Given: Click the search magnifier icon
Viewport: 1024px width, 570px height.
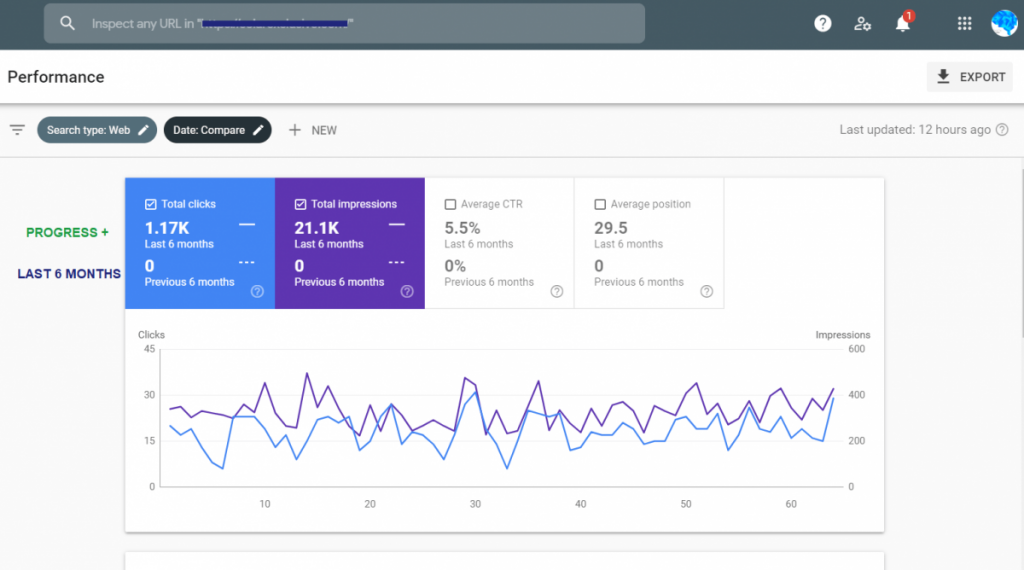Looking at the screenshot, I should pyautogui.click(x=67, y=24).
